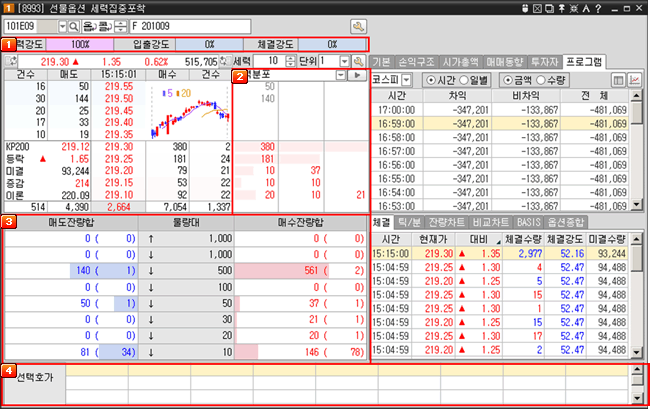Open the 코스피 market dropdown

(405, 79)
